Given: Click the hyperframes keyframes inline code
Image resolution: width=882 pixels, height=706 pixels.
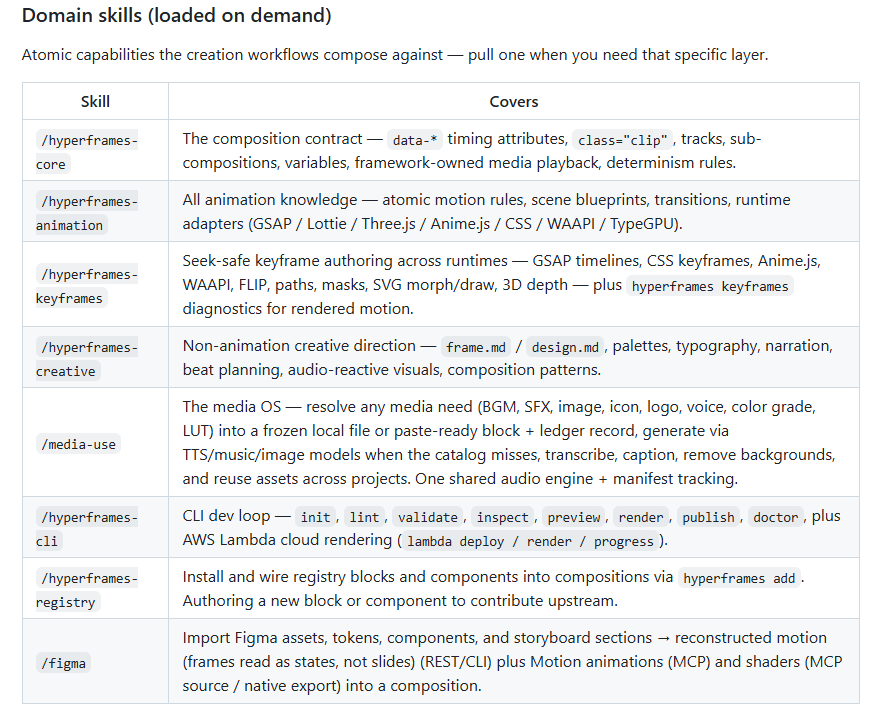Looking at the screenshot, I should pos(710,286).
